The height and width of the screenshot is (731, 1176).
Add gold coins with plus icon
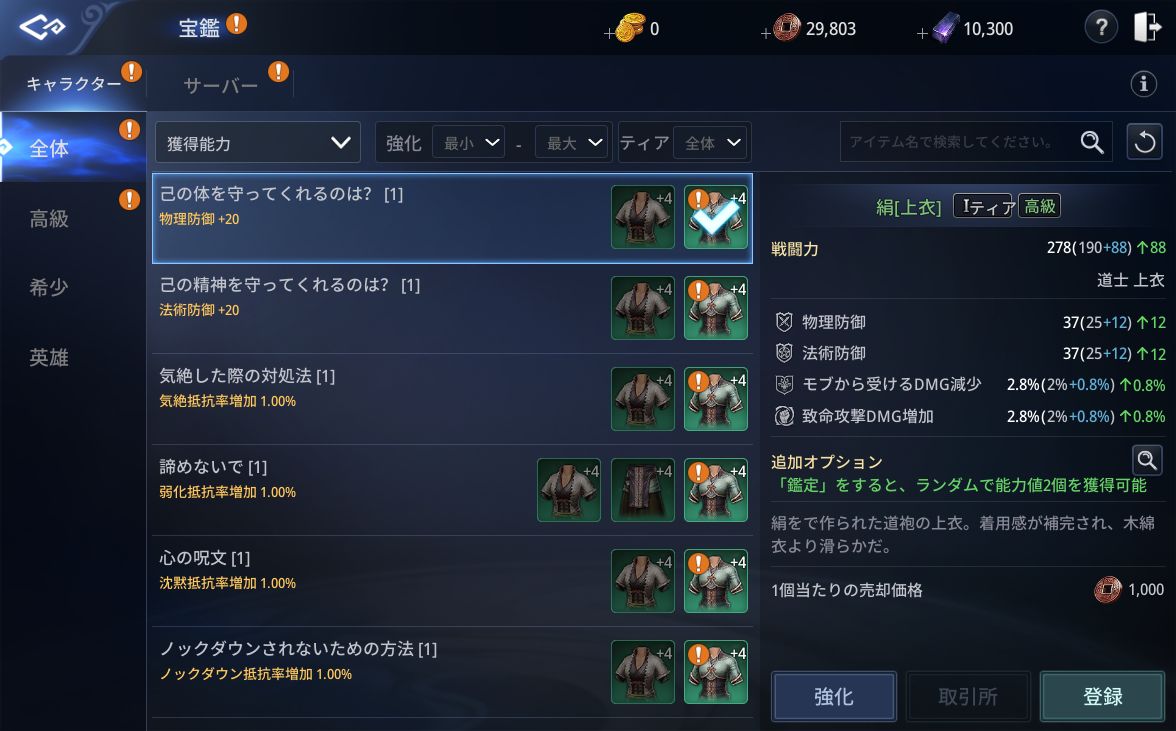(x=609, y=33)
